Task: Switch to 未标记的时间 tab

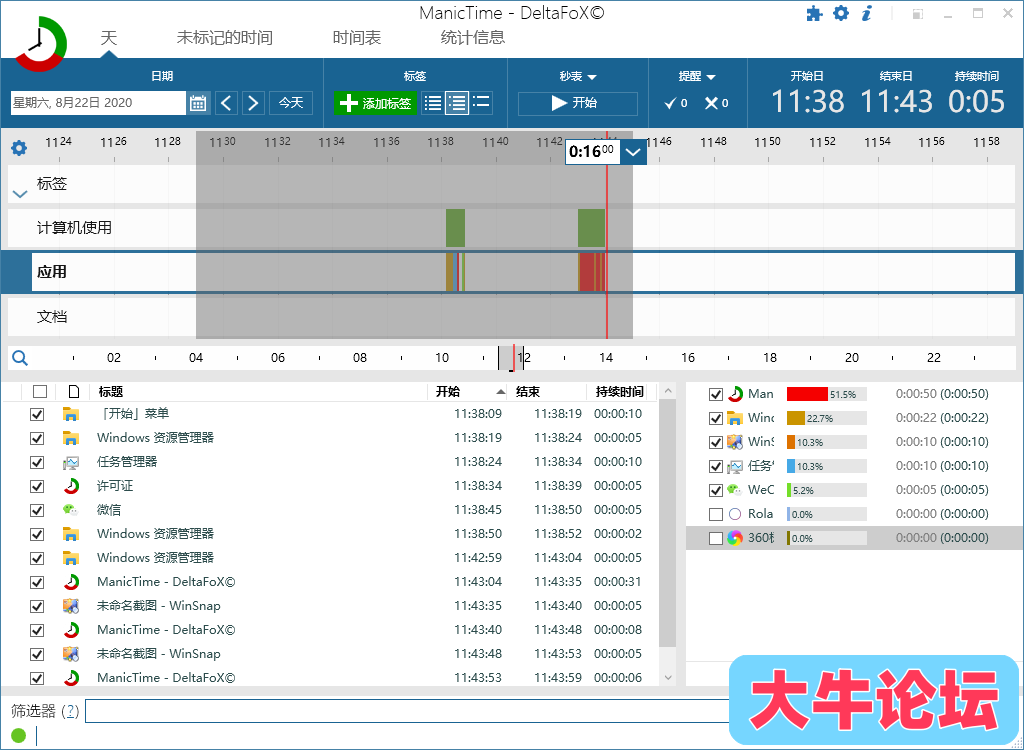Action: point(225,38)
